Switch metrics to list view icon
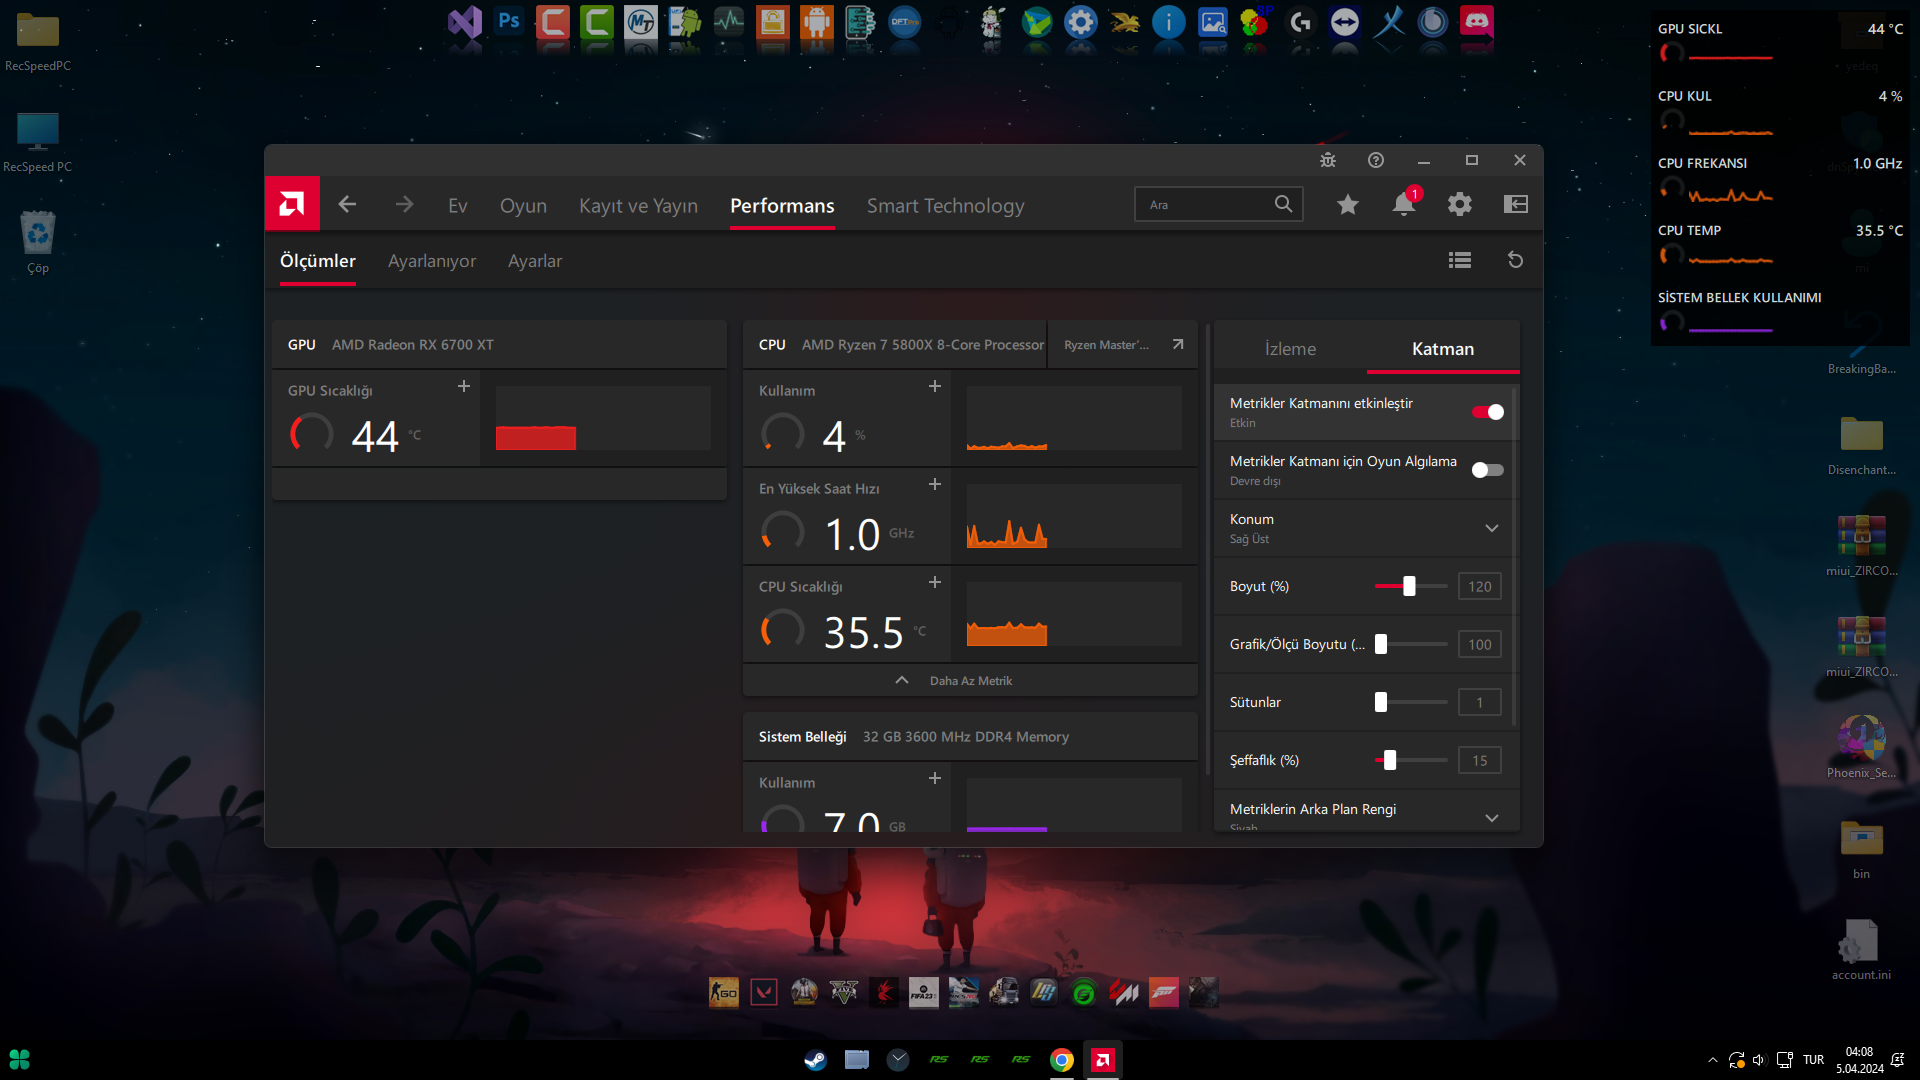The width and height of the screenshot is (1920, 1080). tap(1460, 260)
